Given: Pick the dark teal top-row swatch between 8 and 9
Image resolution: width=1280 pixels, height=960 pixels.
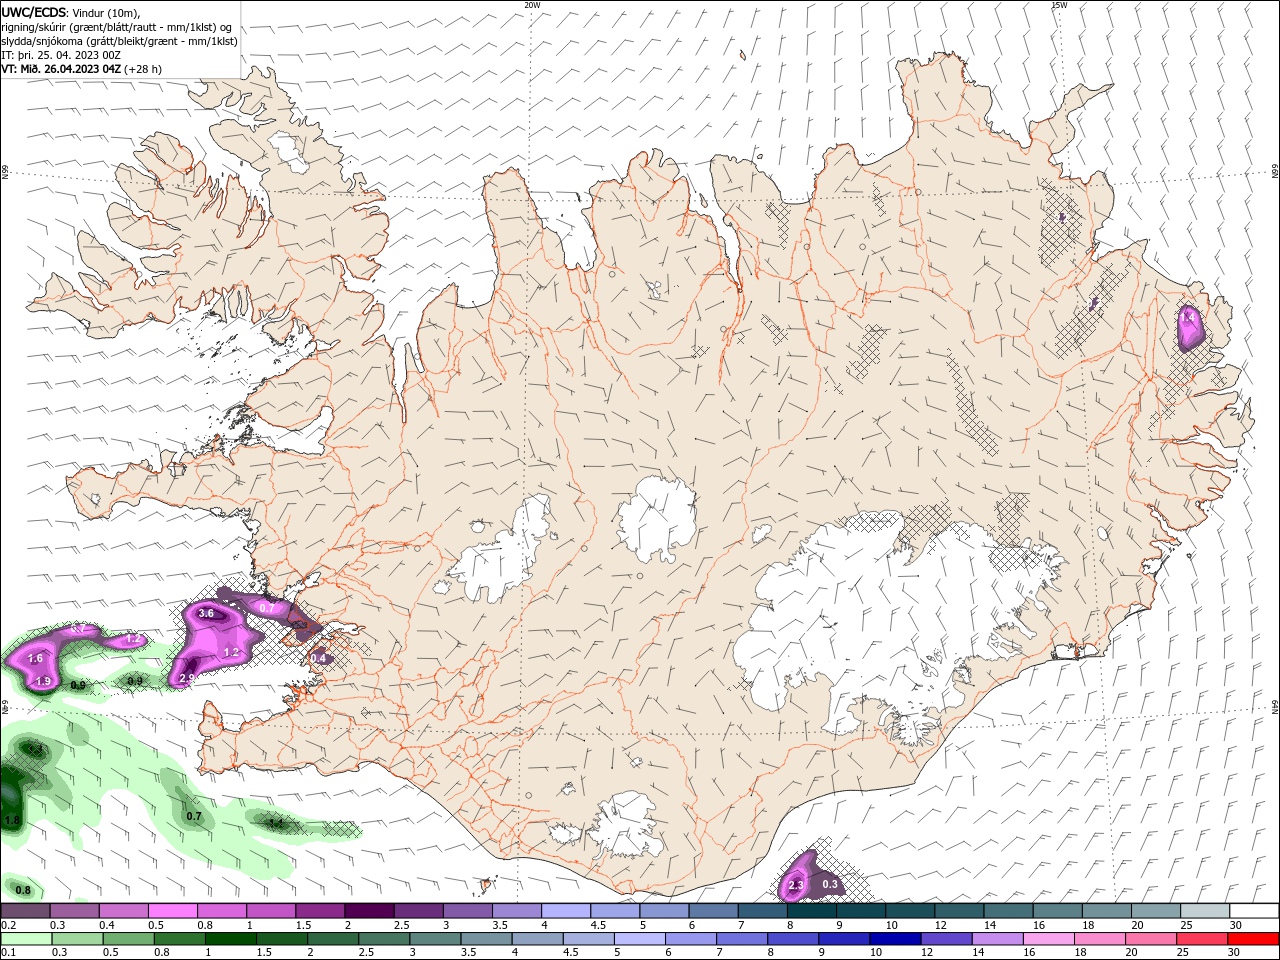Looking at the screenshot, I should pyautogui.click(x=811, y=911).
